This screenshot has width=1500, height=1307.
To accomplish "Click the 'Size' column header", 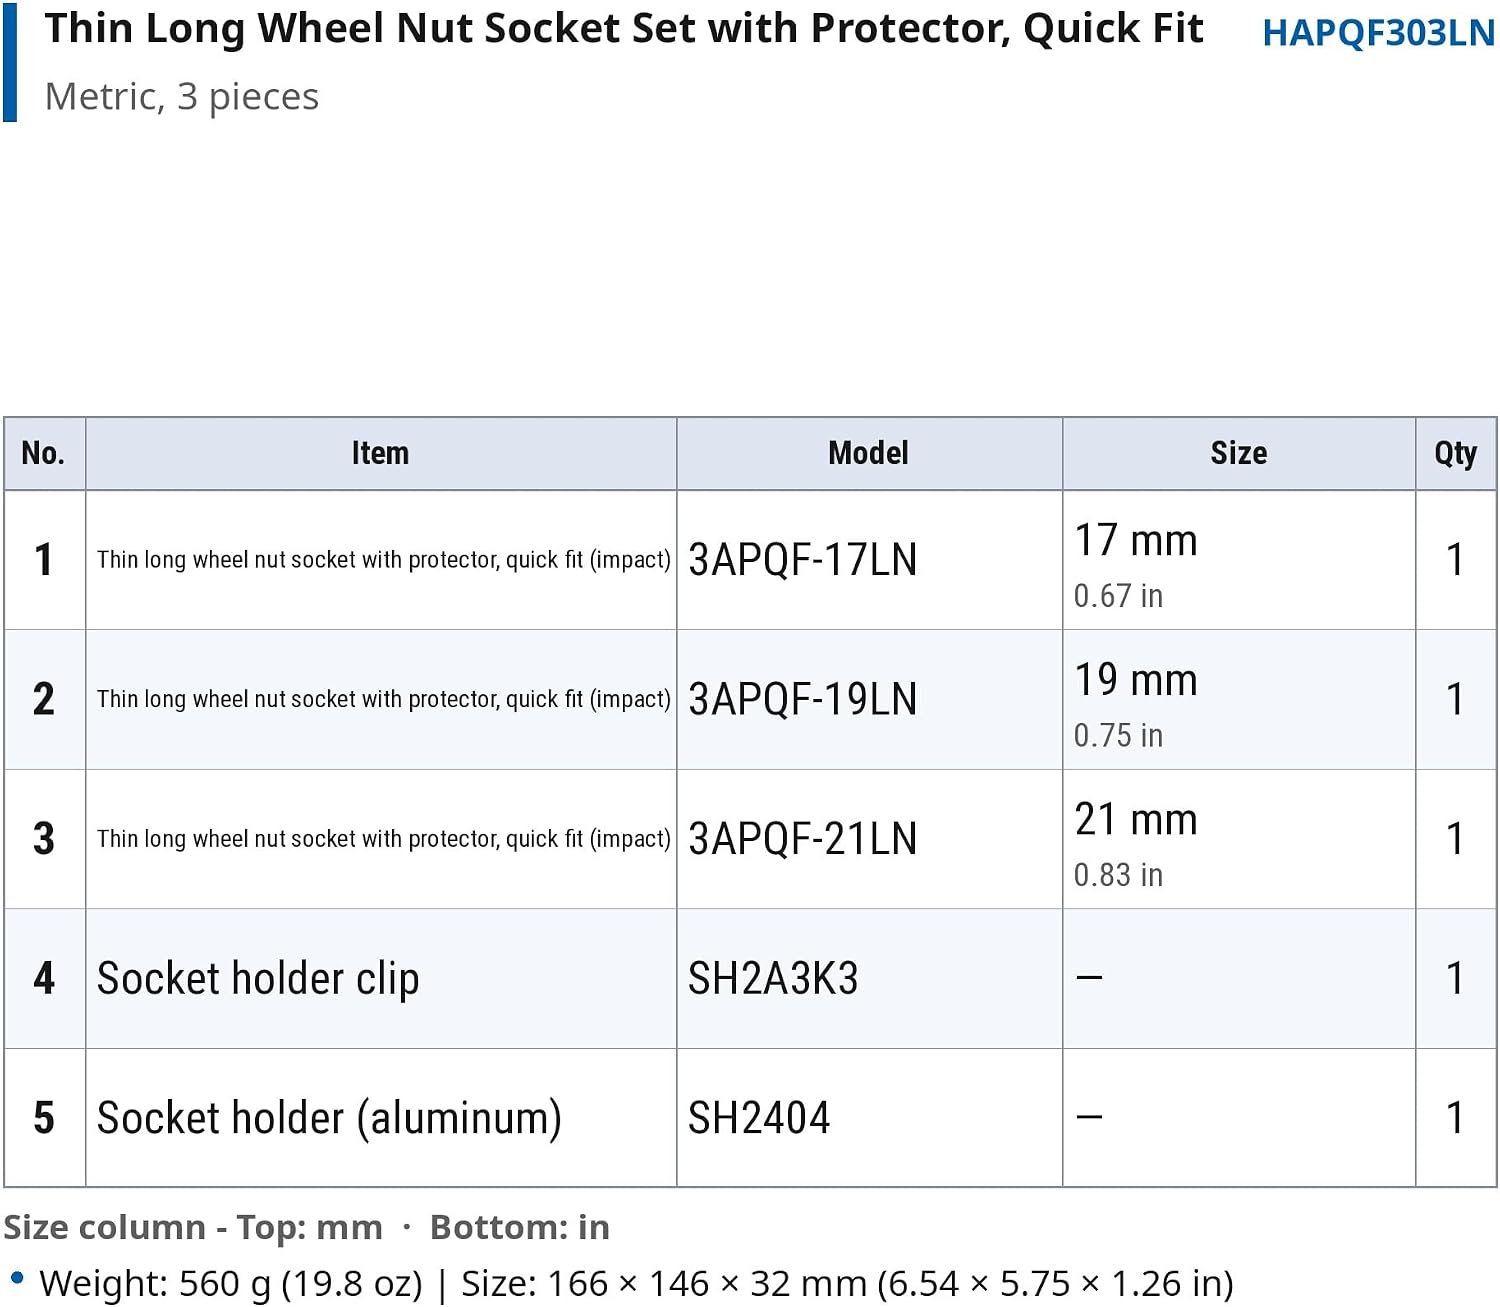I will [1239, 453].
